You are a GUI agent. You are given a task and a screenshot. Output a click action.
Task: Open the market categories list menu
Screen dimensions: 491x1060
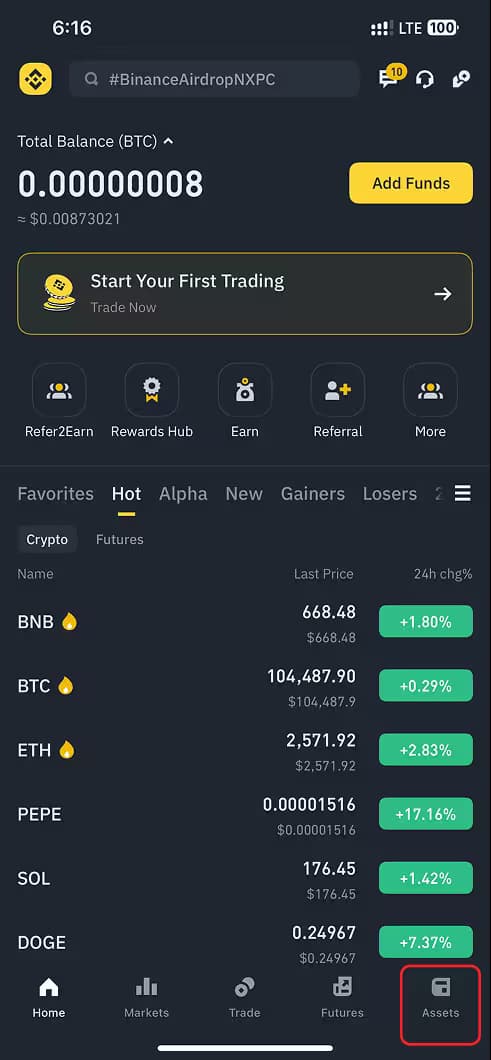(463, 493)
